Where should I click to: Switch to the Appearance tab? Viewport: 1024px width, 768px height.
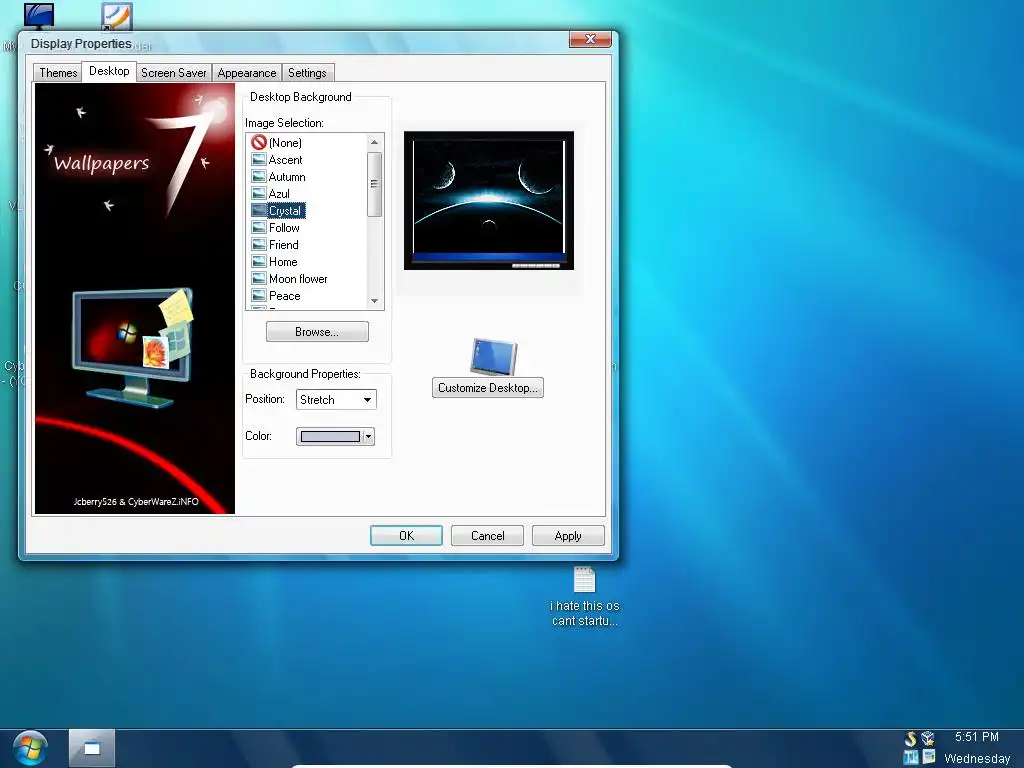247,72
